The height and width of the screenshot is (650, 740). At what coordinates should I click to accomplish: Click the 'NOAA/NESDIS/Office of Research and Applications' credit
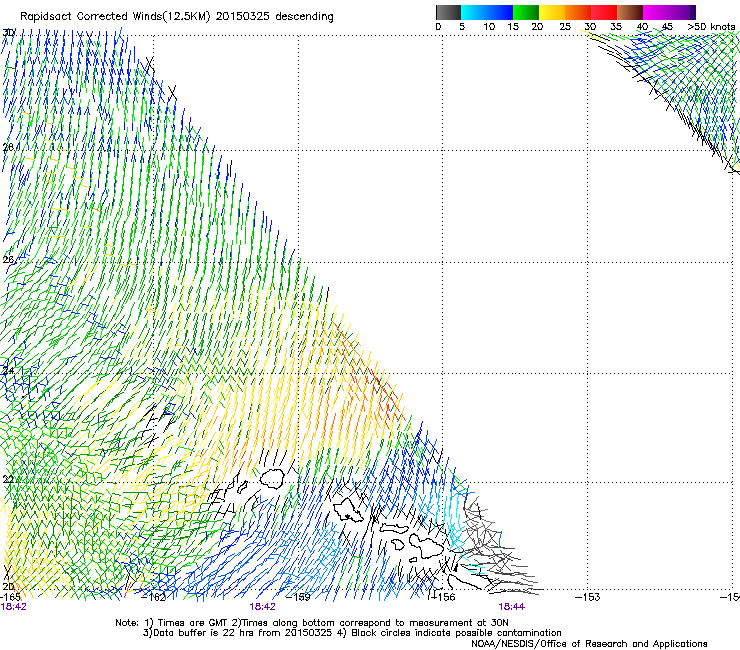pyautogui.click(x=589, y=644)
